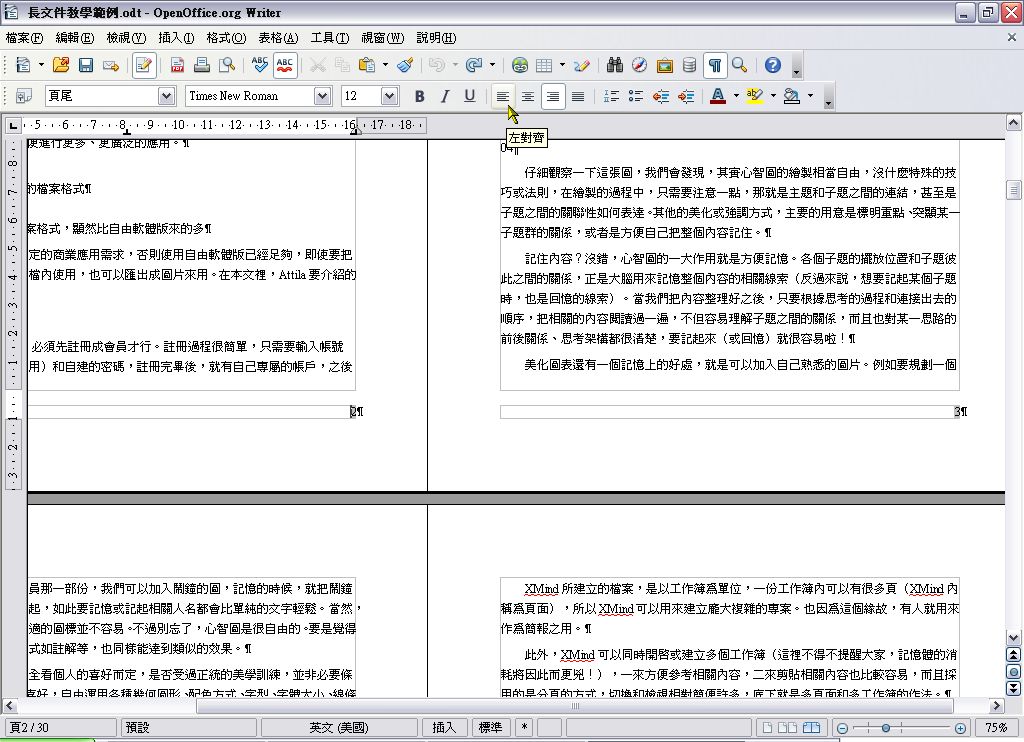Justify the paragraph text
Screen dimensions: 1024x742
click(577, 96)
